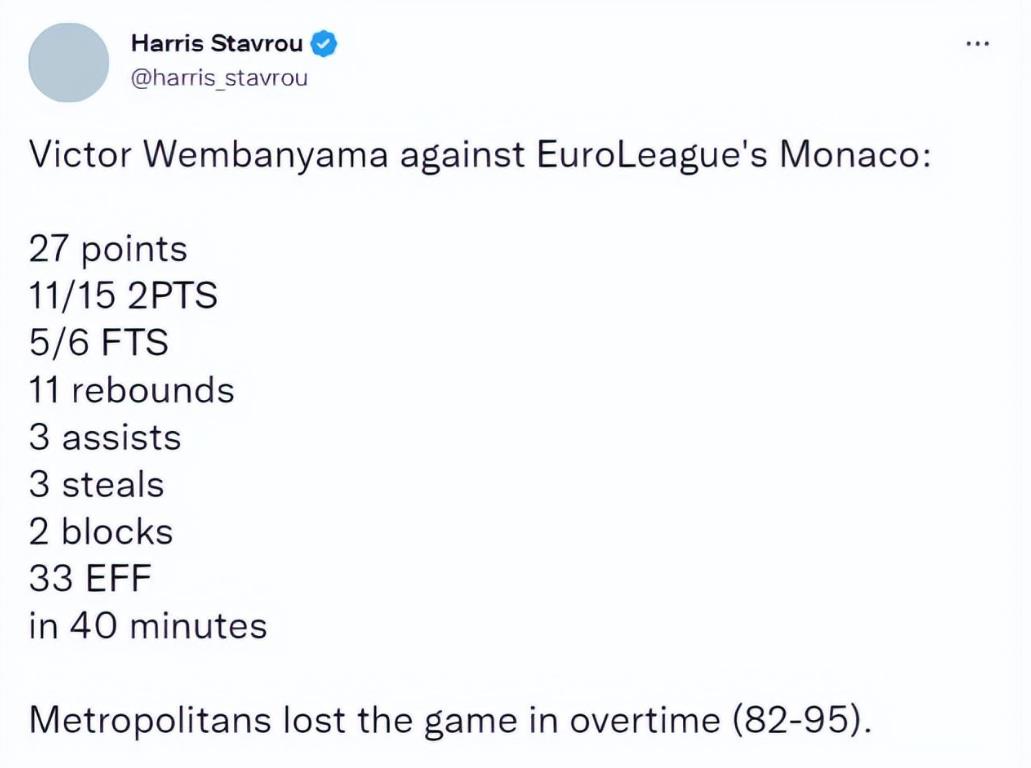Select the in 40 minutes line
1031x768 pixels.
tap(148, 625)
